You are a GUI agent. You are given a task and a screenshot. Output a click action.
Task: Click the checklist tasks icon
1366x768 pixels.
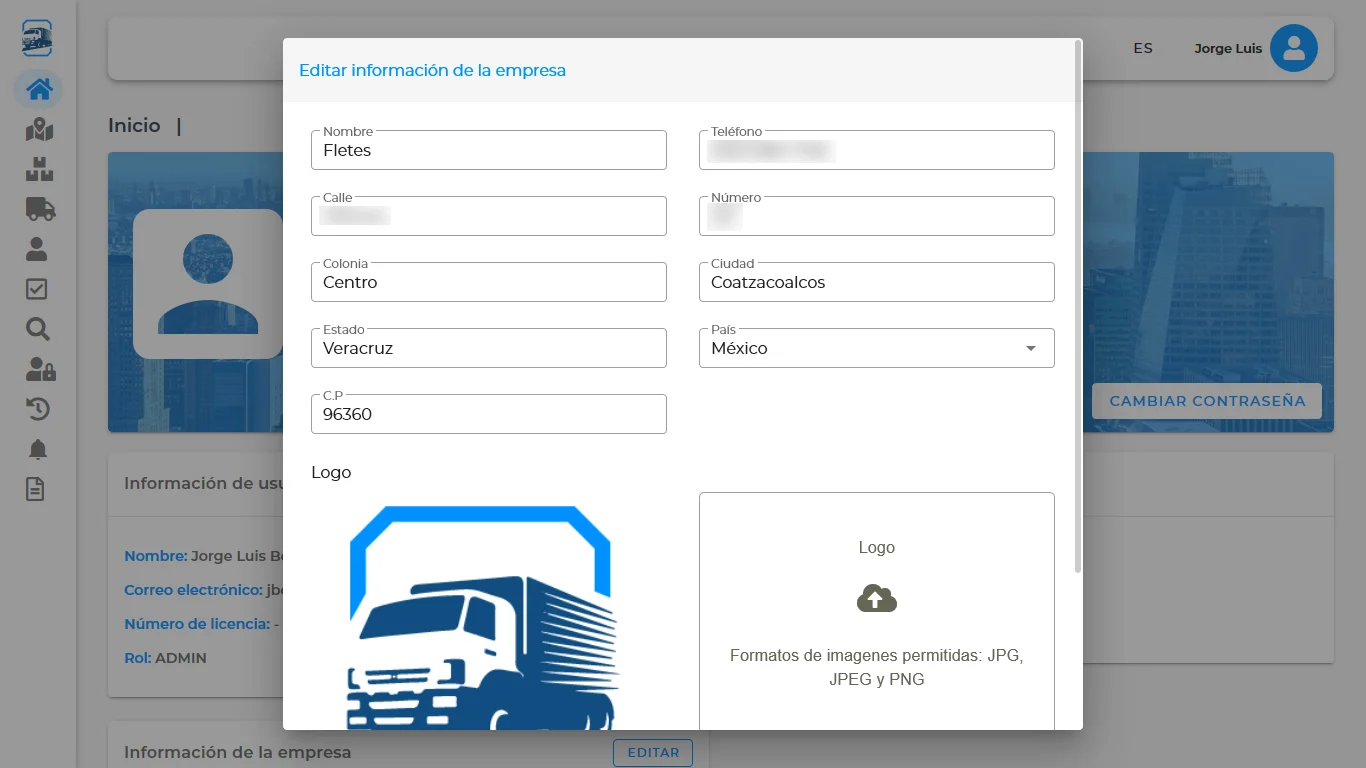pyautogui.click(x=37, y=289)
